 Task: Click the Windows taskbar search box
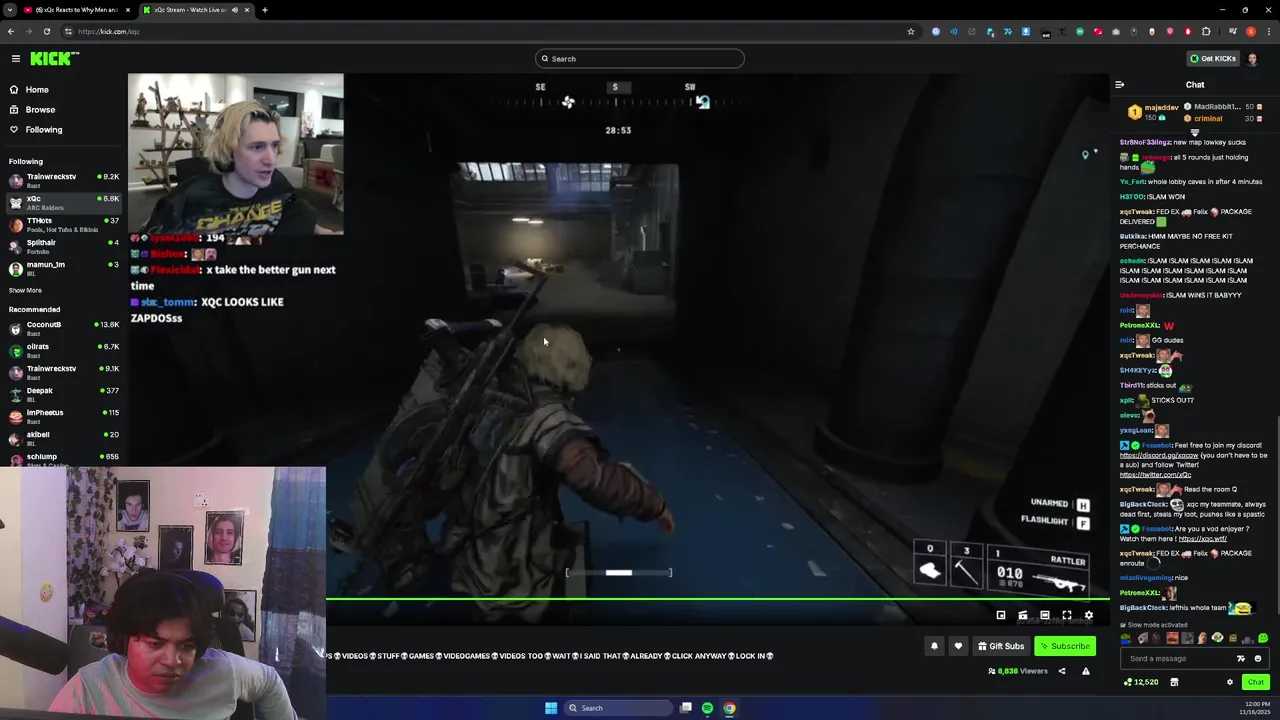(620, 708)
